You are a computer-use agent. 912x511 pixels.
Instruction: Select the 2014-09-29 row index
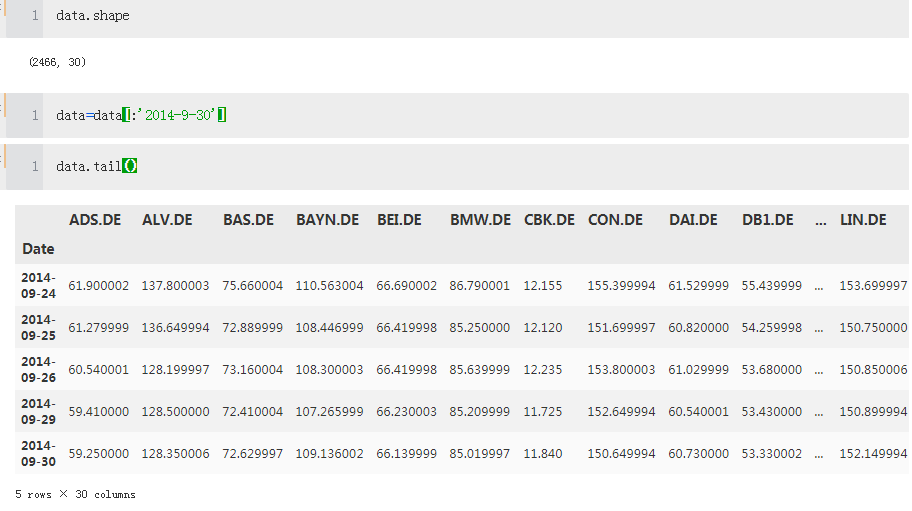point(38,411)
